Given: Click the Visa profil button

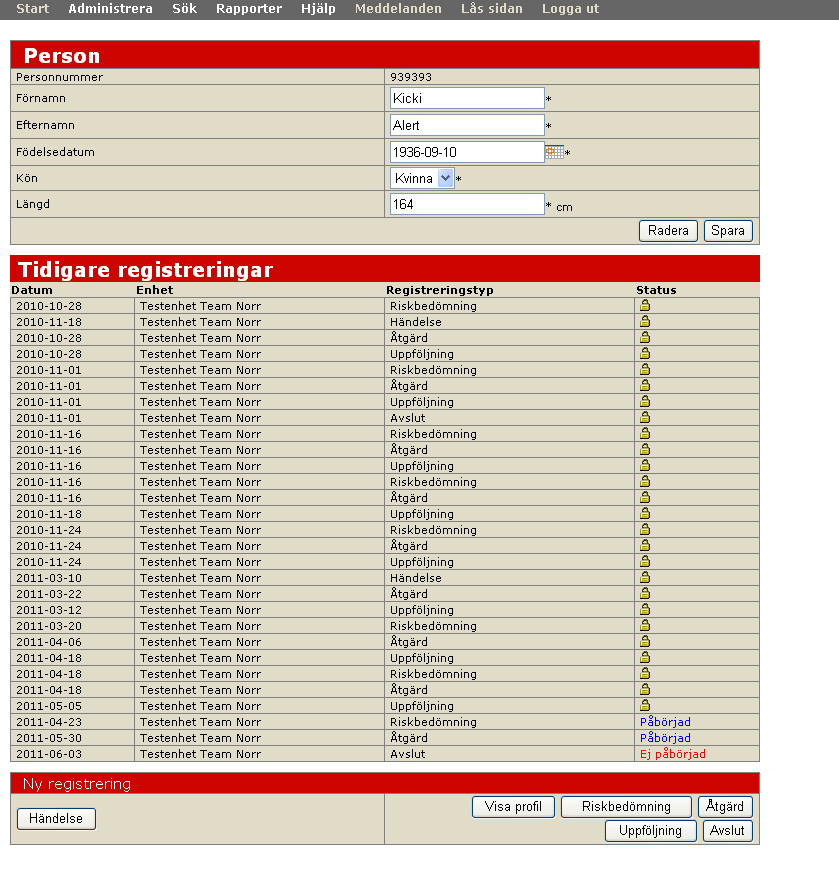Looking at the screenshot, I should (x=513, y=806).
